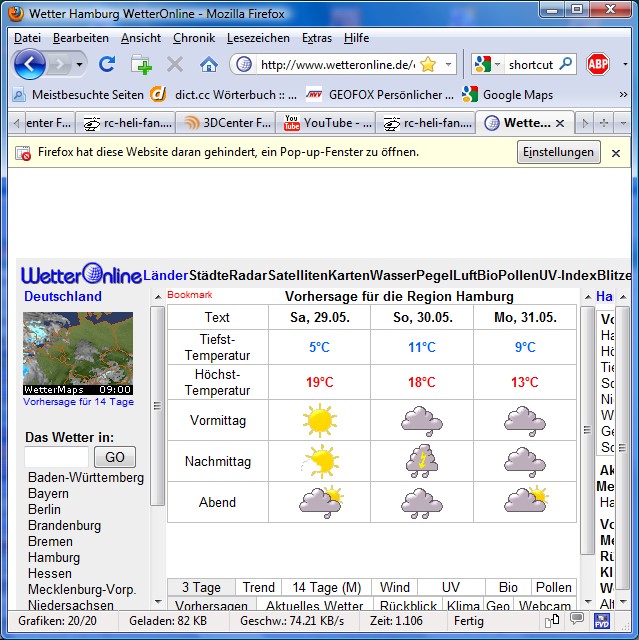
Task: Open a new tab with the green plus icon
Action: pyautogui.click(x=141, y=64)
